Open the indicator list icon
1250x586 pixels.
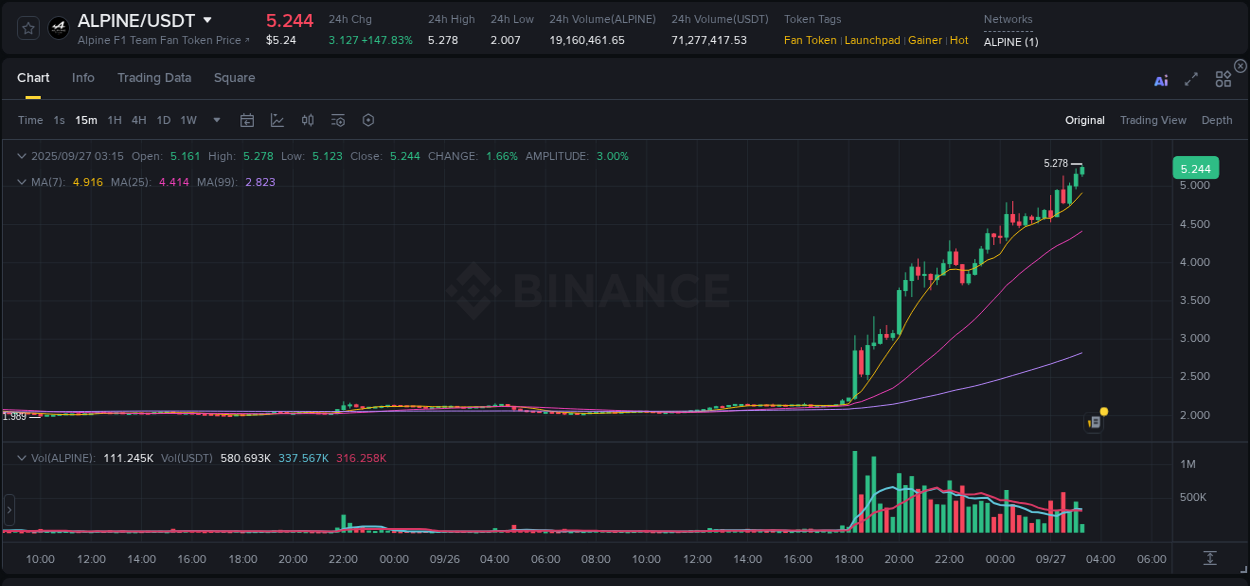pyautogui.click(x=337, y=120)
